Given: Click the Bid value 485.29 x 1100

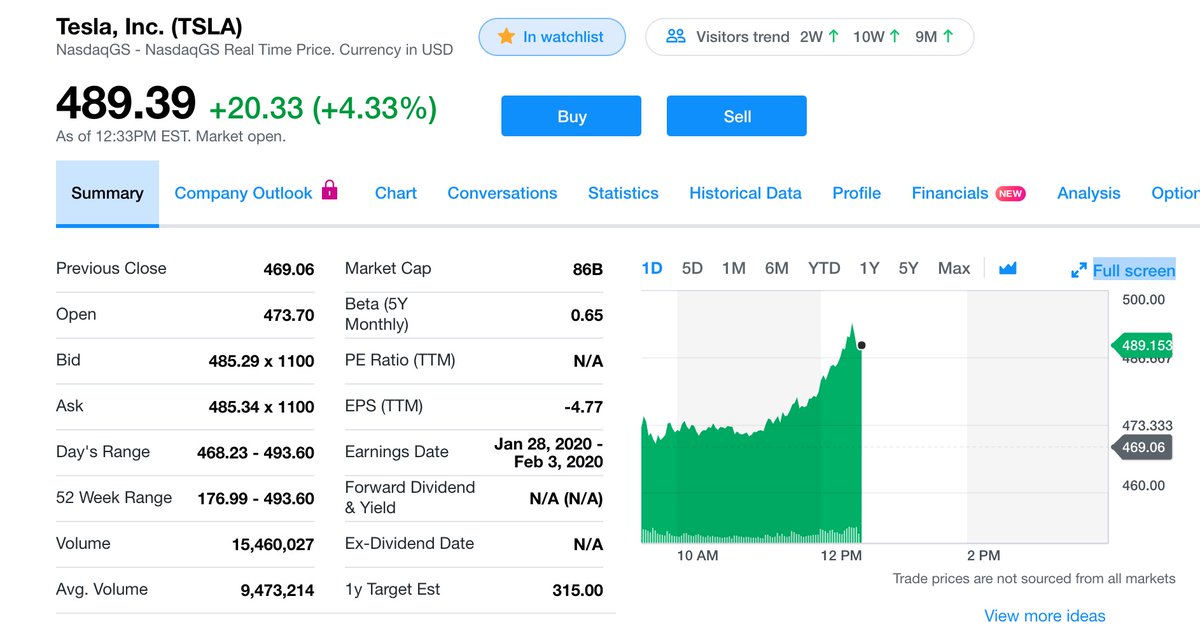Looking at the screenshot, I should point(262,361).
